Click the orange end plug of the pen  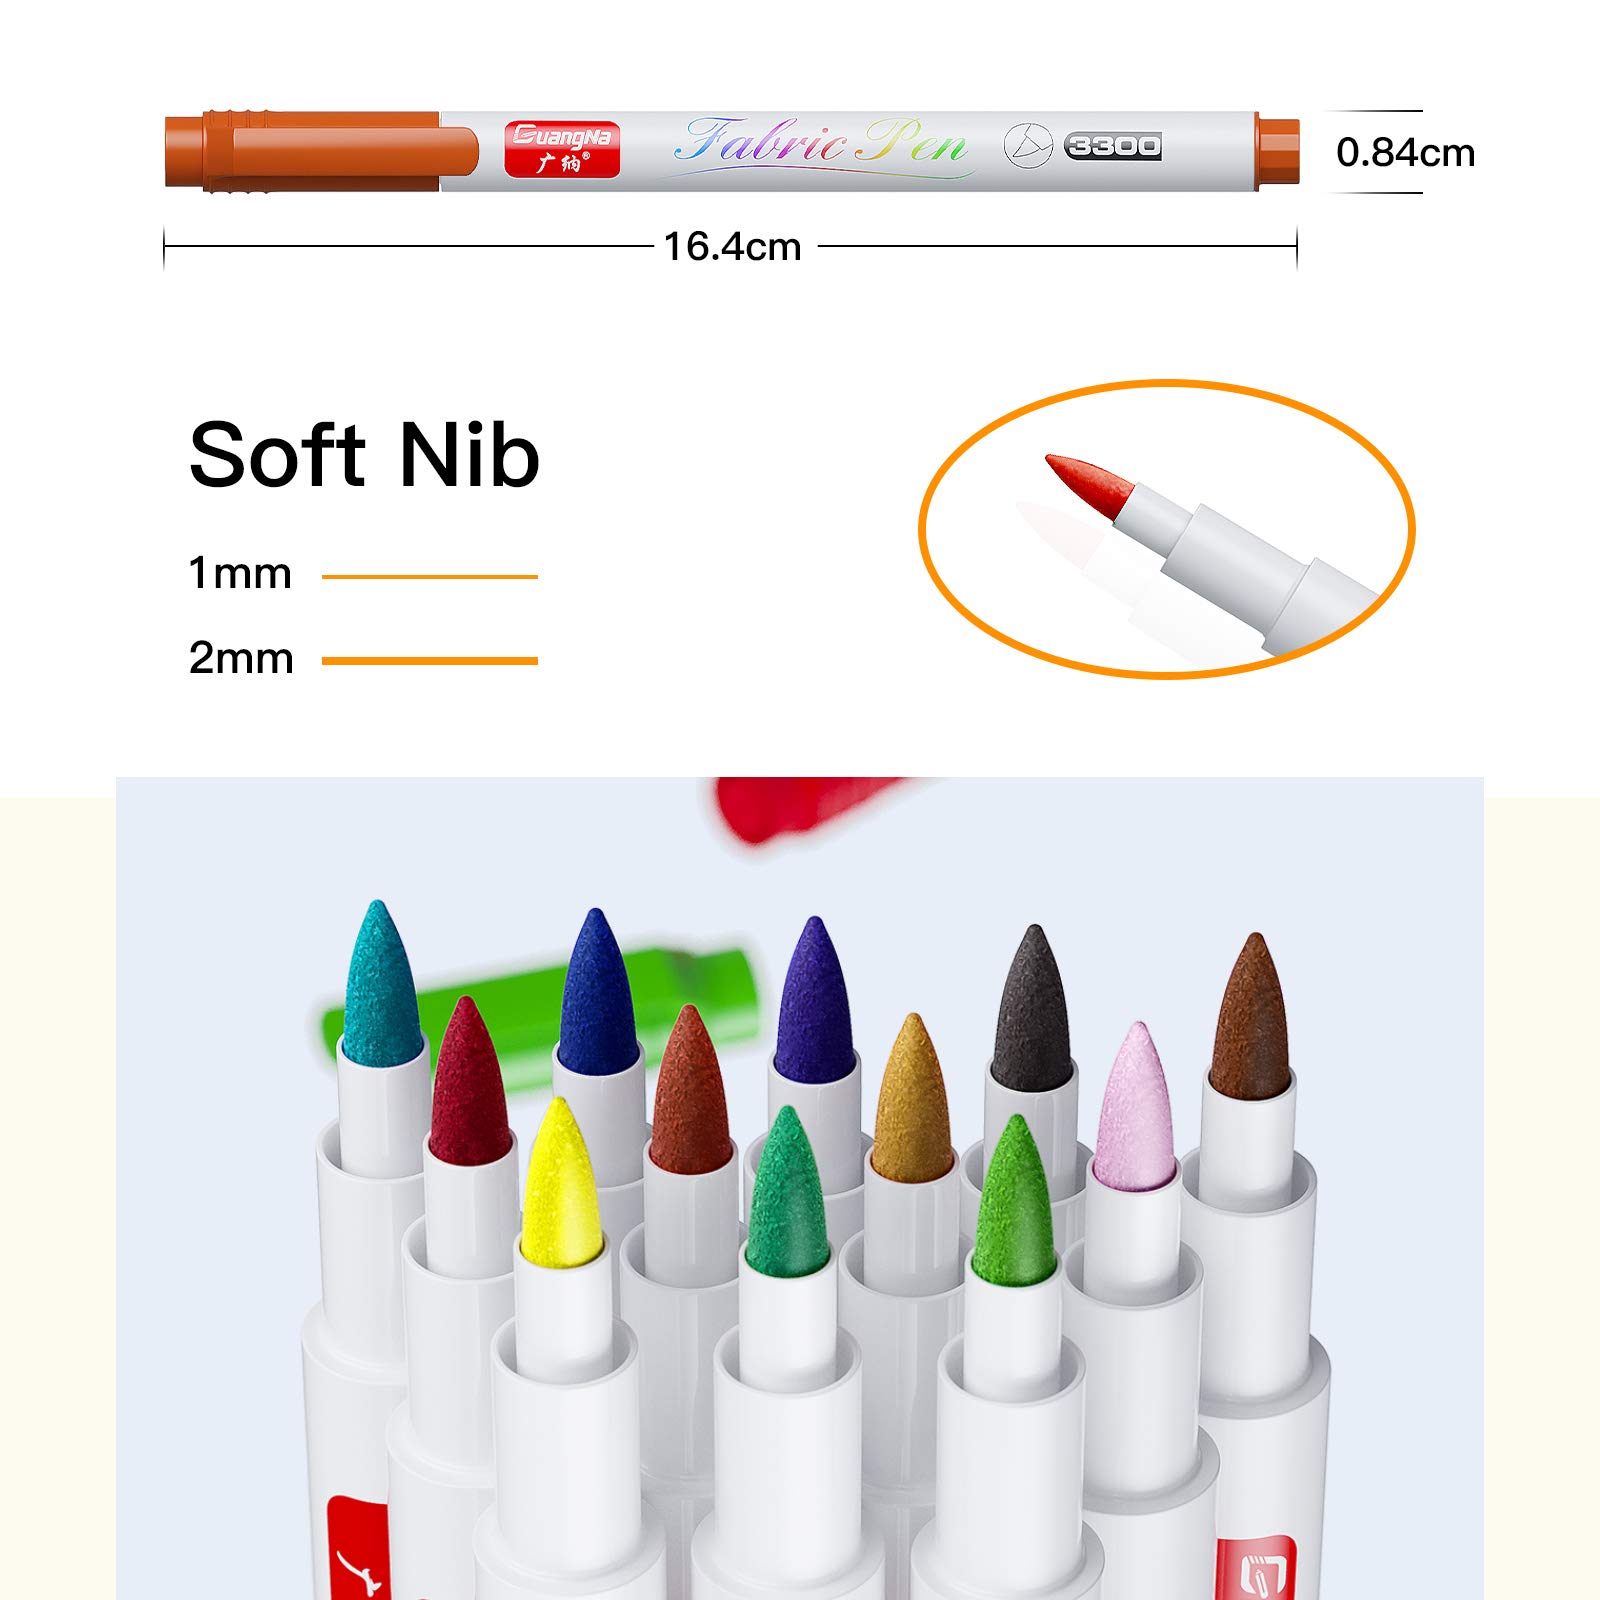coord(1277,151)
